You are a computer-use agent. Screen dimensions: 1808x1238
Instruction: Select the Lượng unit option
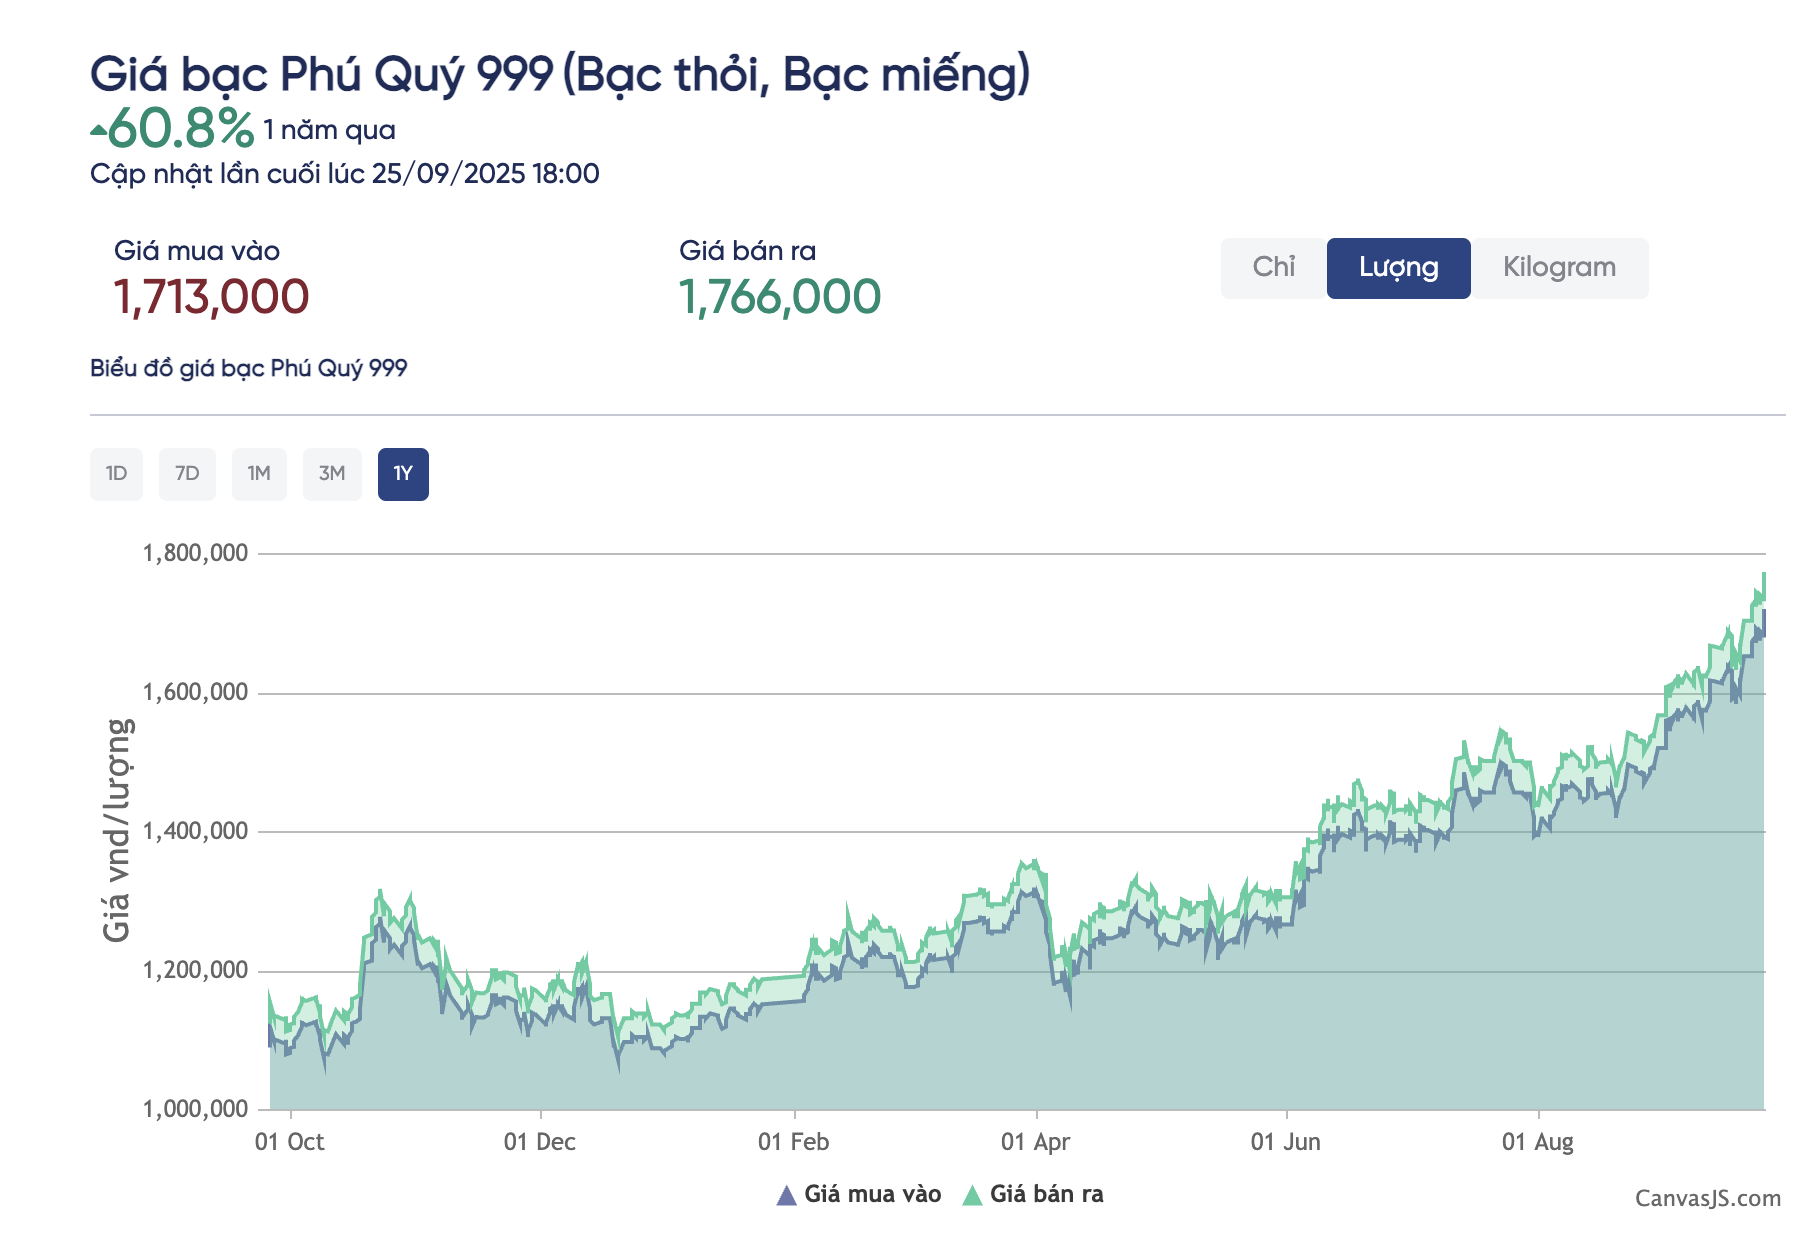1398,268
